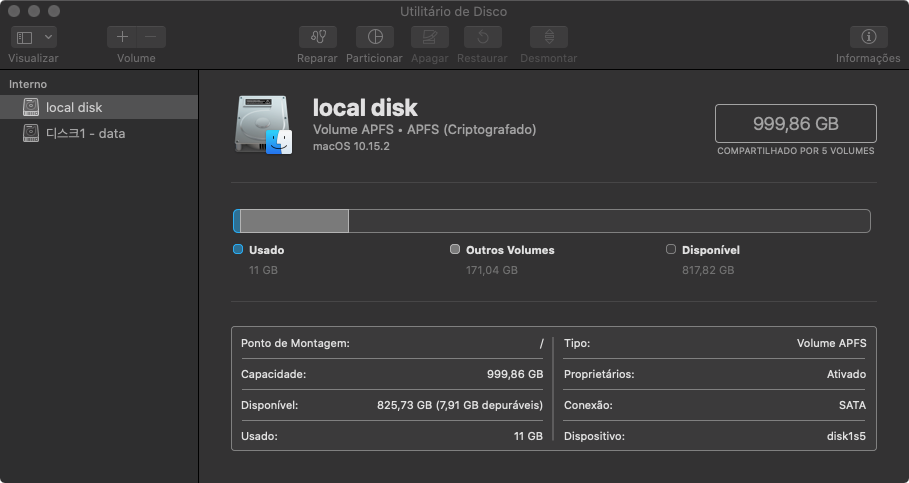Click the Particionar pie chart icon

375,37
